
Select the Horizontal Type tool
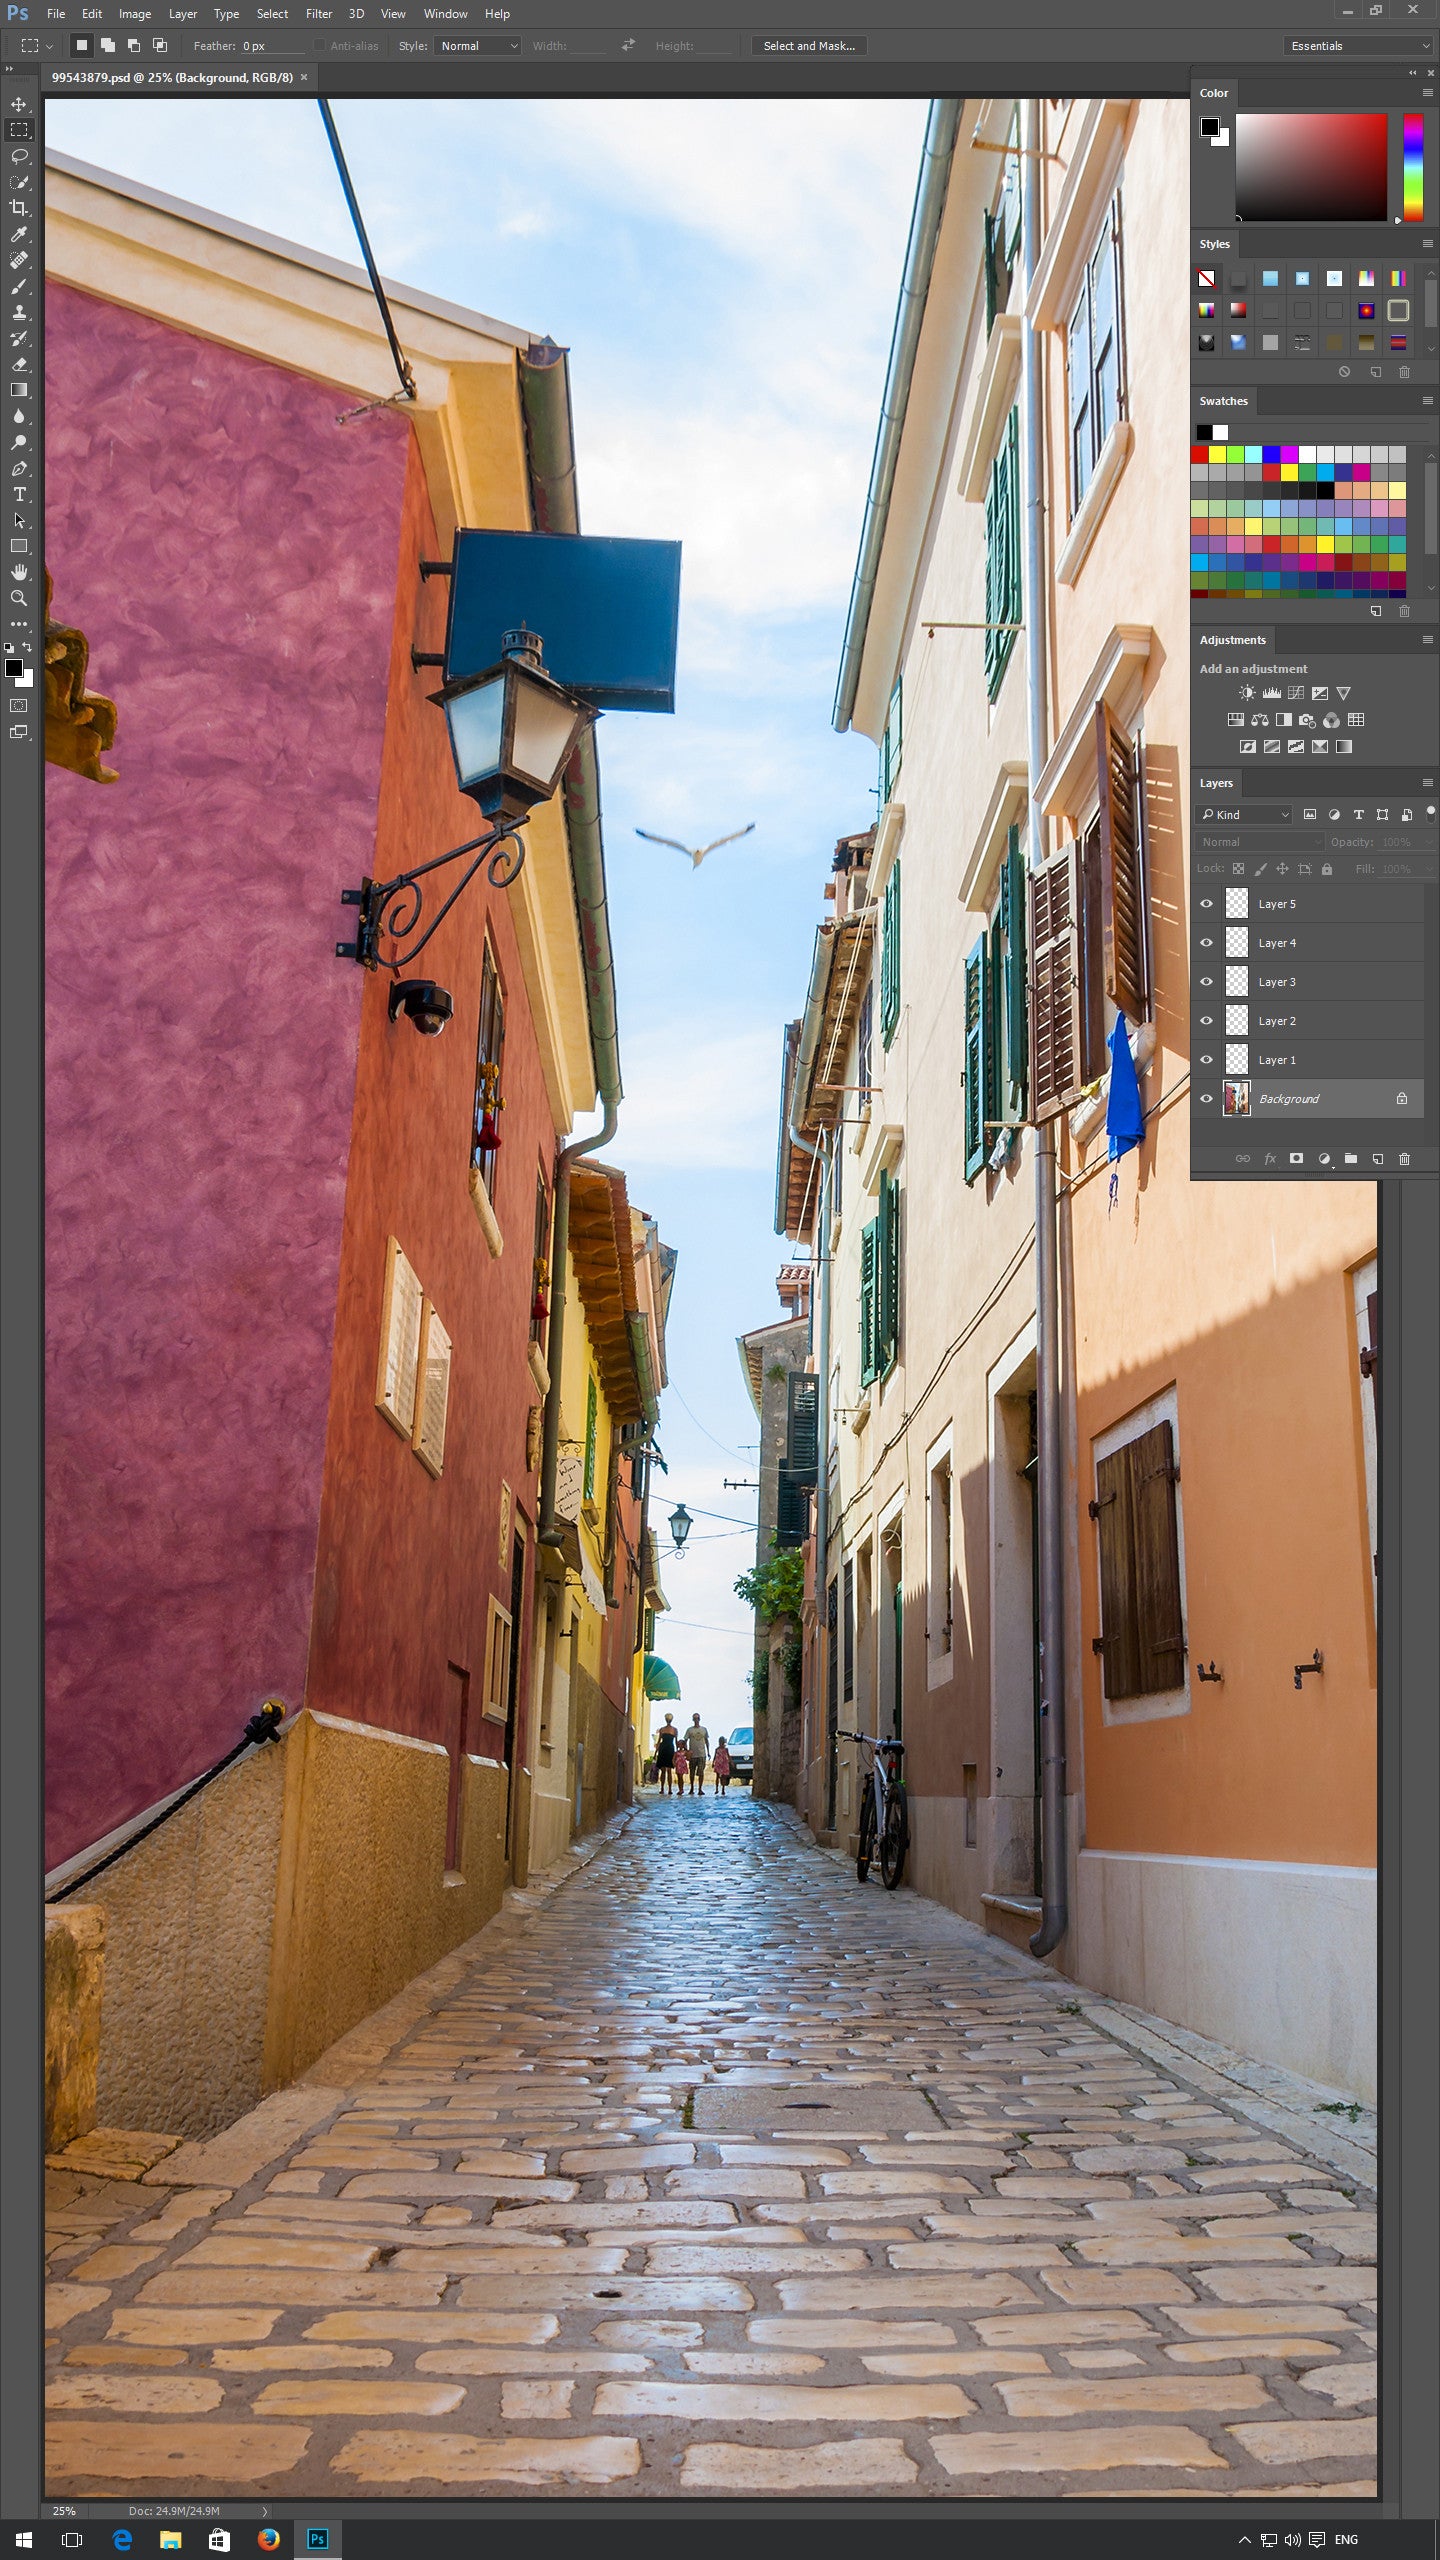click(19, 494)
